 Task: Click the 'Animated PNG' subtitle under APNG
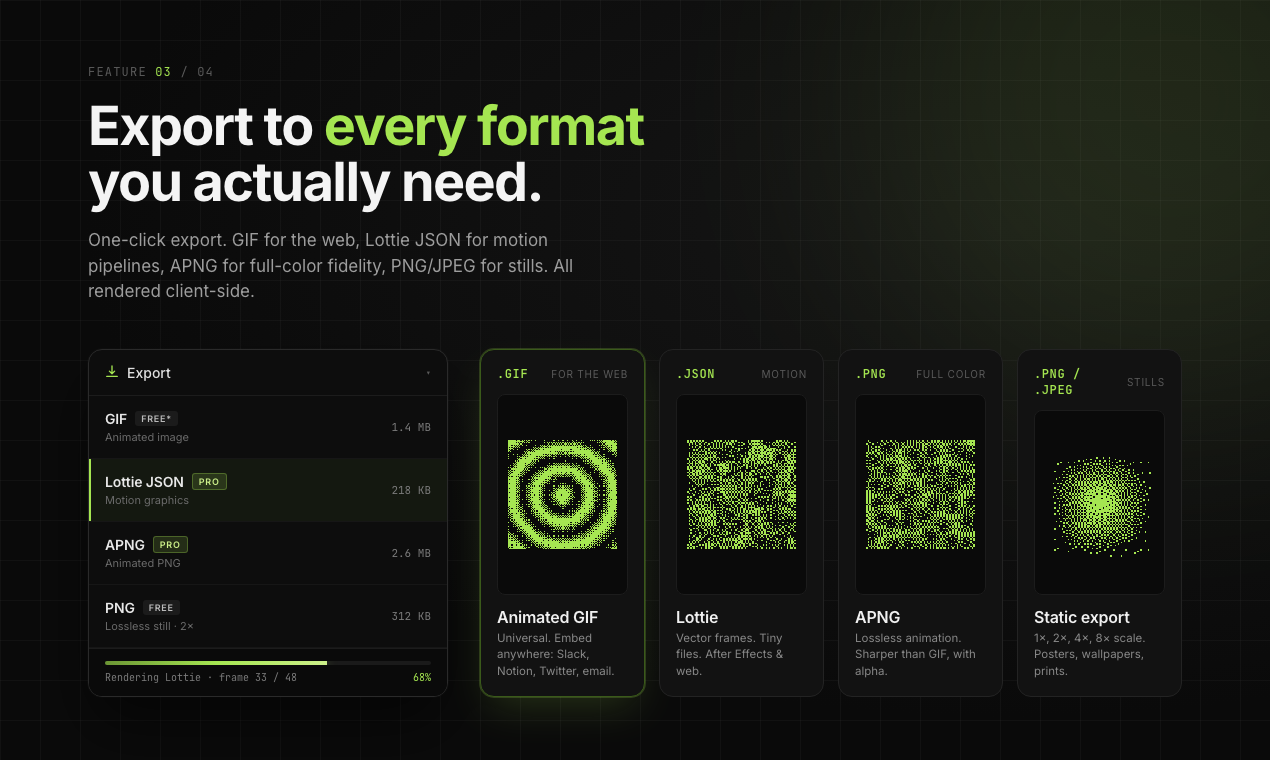[143, 563]
